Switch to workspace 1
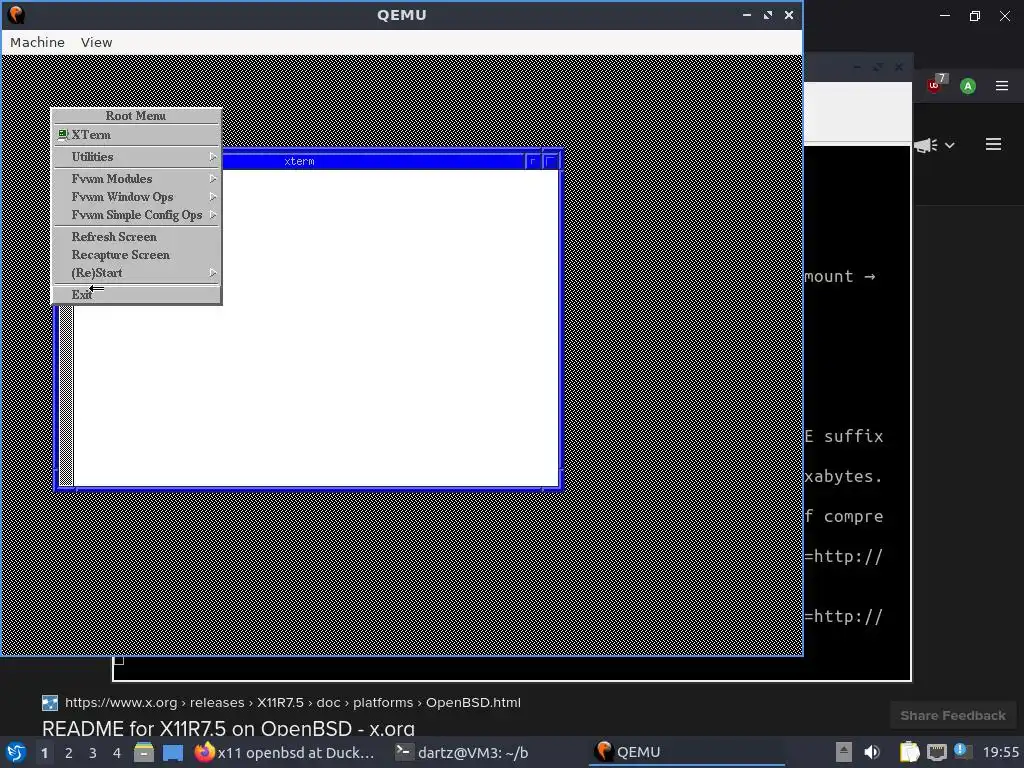The image size is (1024, 768). click(44, 753)
